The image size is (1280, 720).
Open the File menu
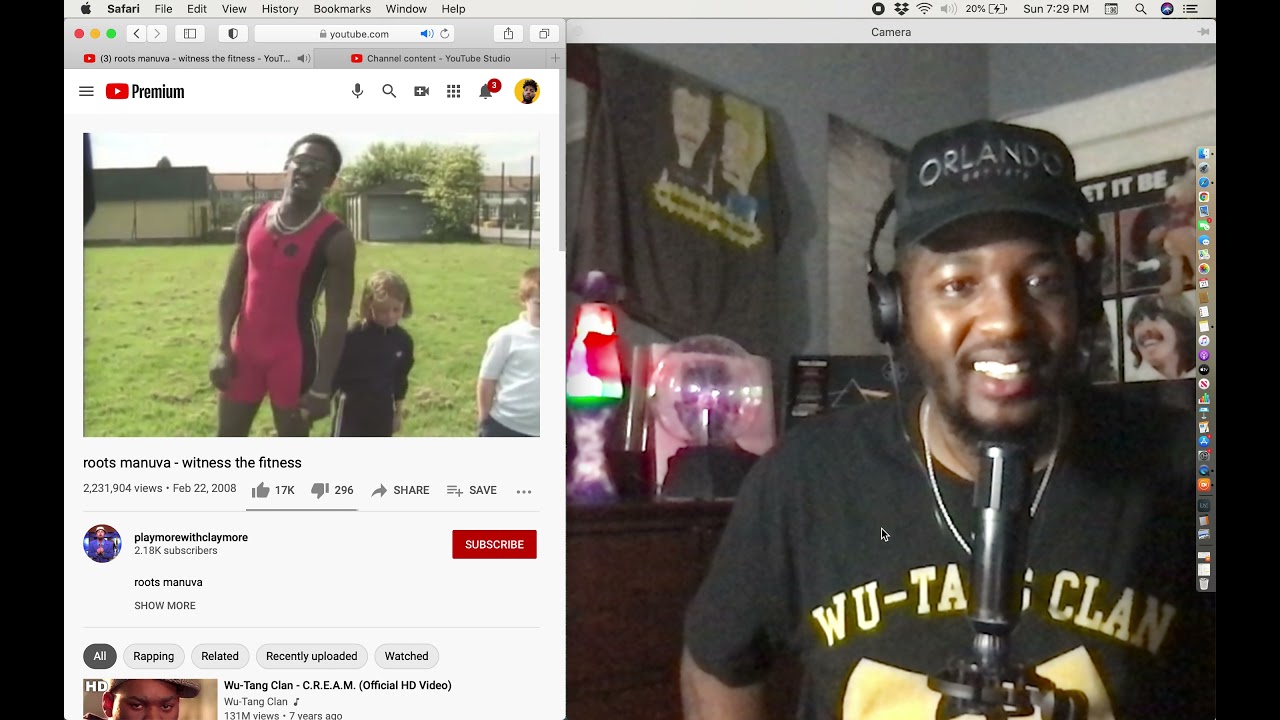pos(163,9)
